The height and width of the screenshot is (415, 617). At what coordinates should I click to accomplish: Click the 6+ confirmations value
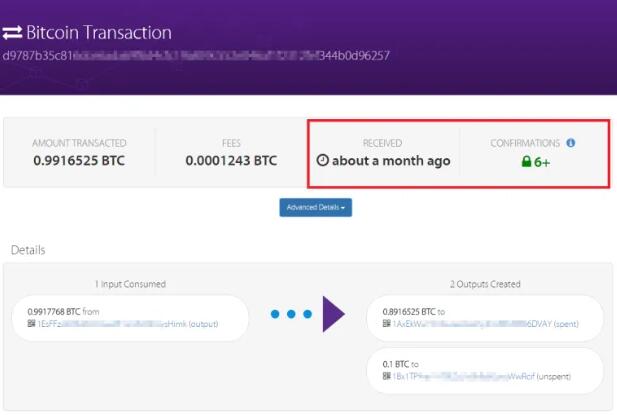coord(542,162)
